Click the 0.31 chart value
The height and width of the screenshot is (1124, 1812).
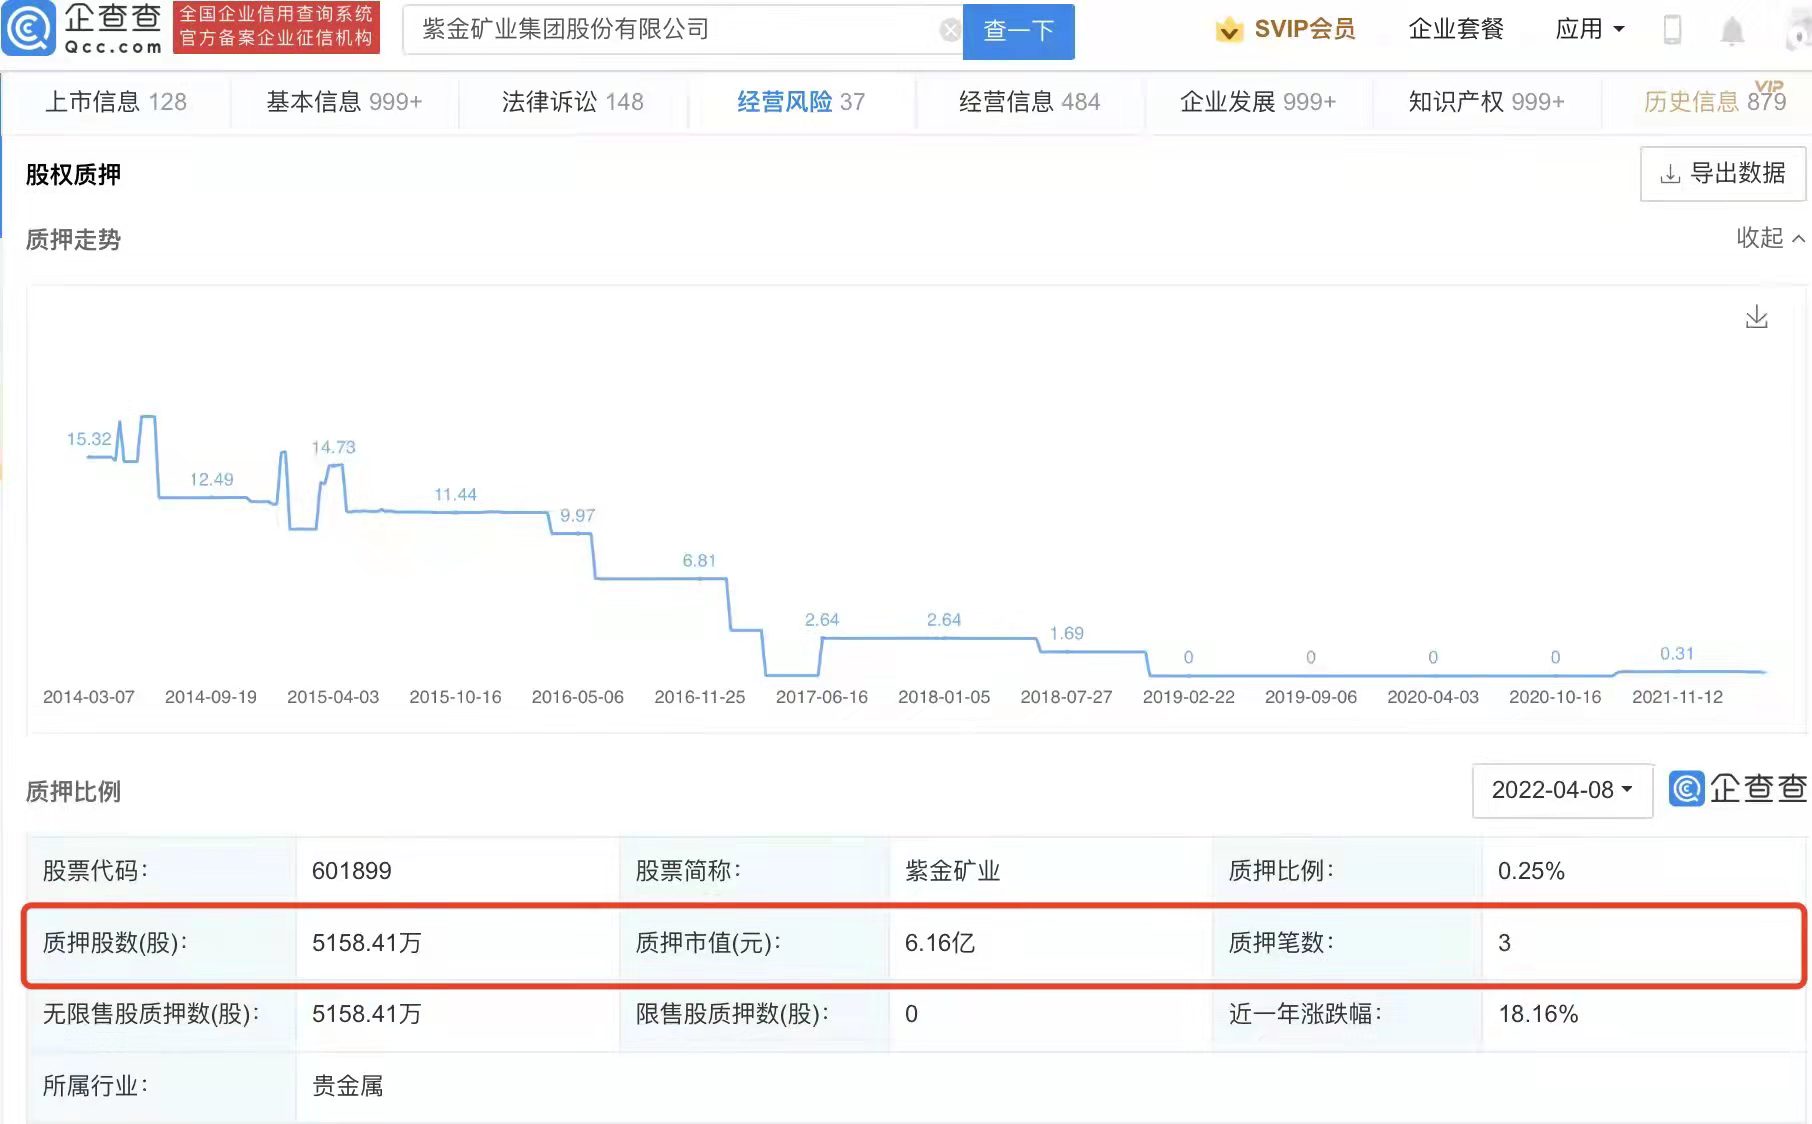pos(1677,653)
